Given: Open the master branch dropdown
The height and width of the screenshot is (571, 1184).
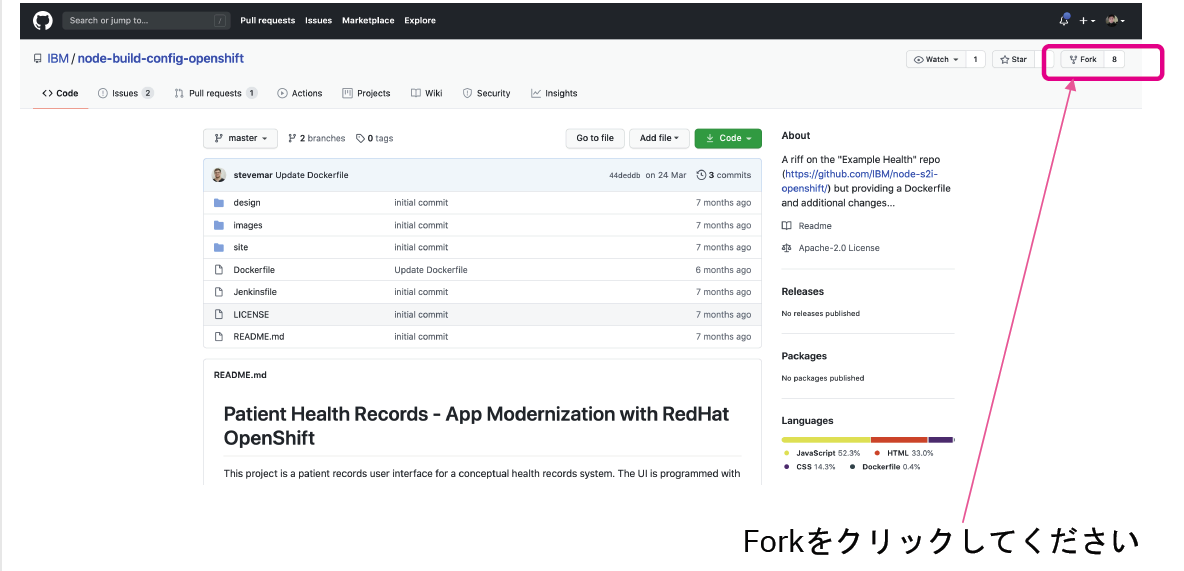Looking at the screenshot, I should (240, 138).
